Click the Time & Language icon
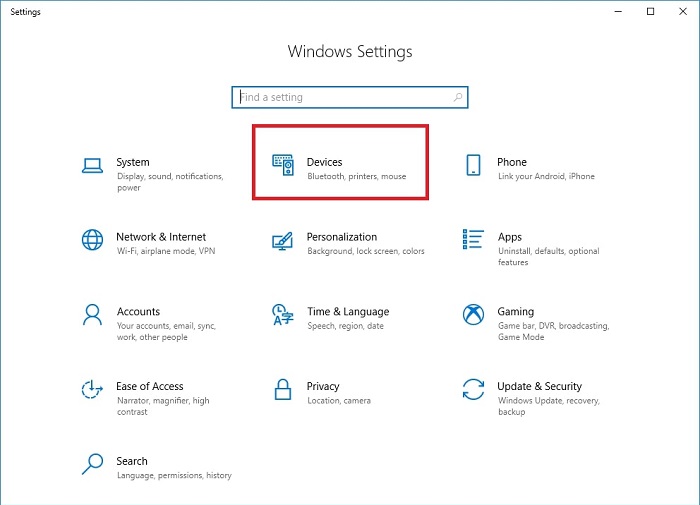Image resolution: width=700 pixels, height=505 pixels. tap(283, 315)
